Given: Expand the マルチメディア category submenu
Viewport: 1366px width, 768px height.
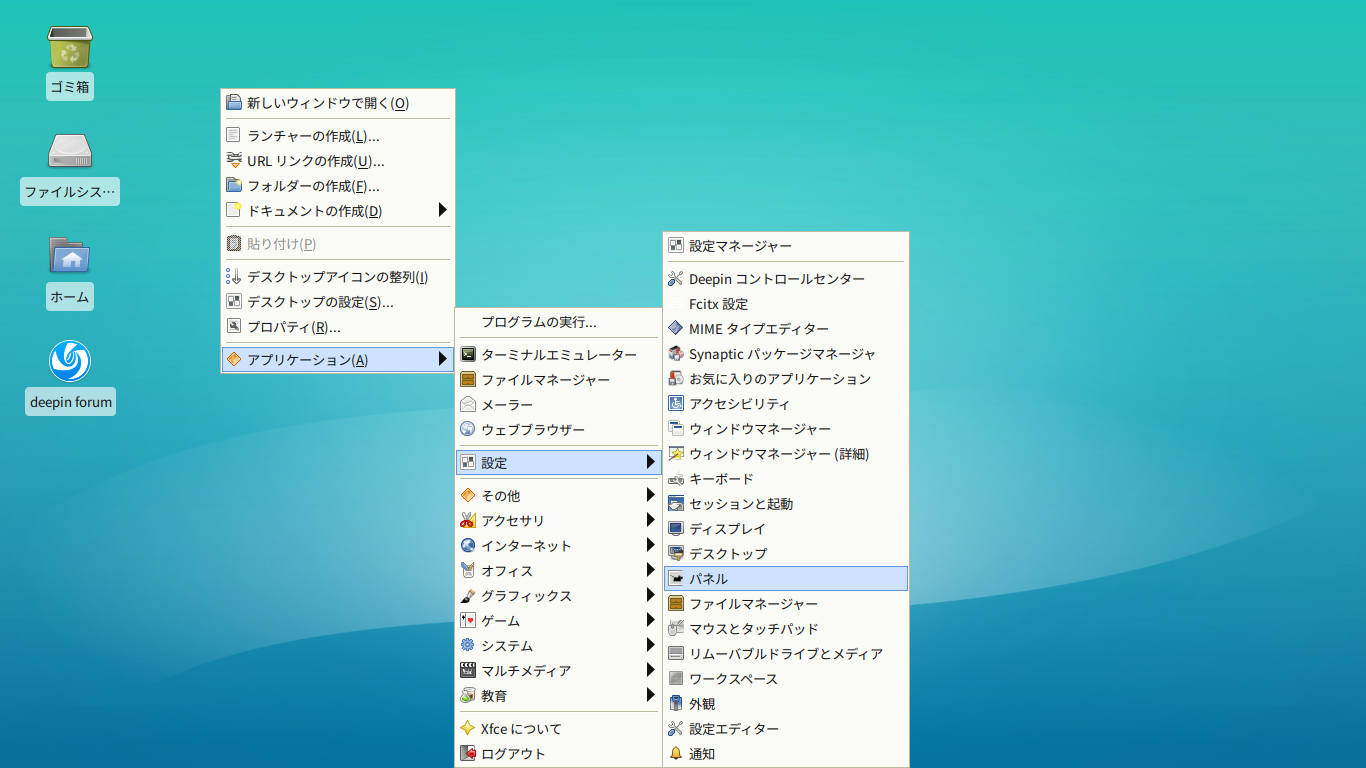Looking at the screenshot, I should coord(558,671).
